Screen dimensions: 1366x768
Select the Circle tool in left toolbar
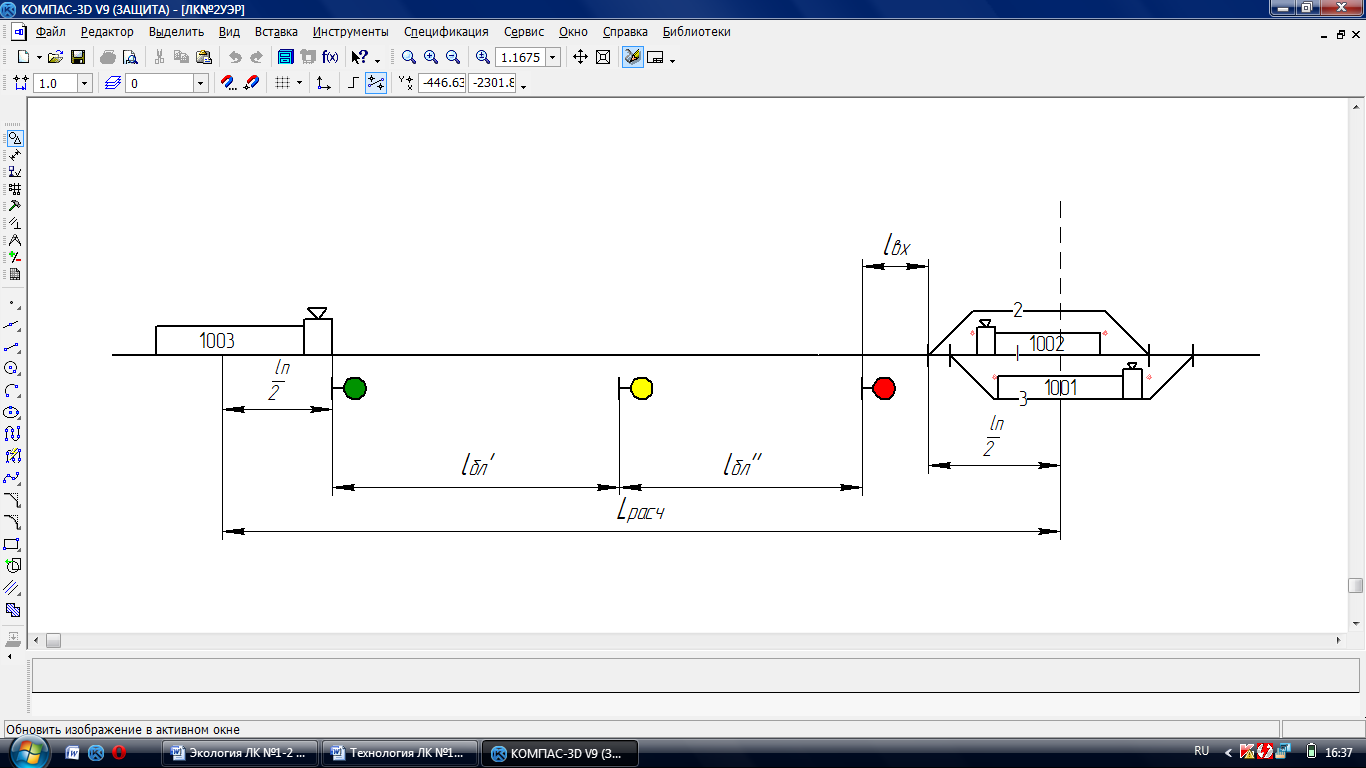[13, 368]
